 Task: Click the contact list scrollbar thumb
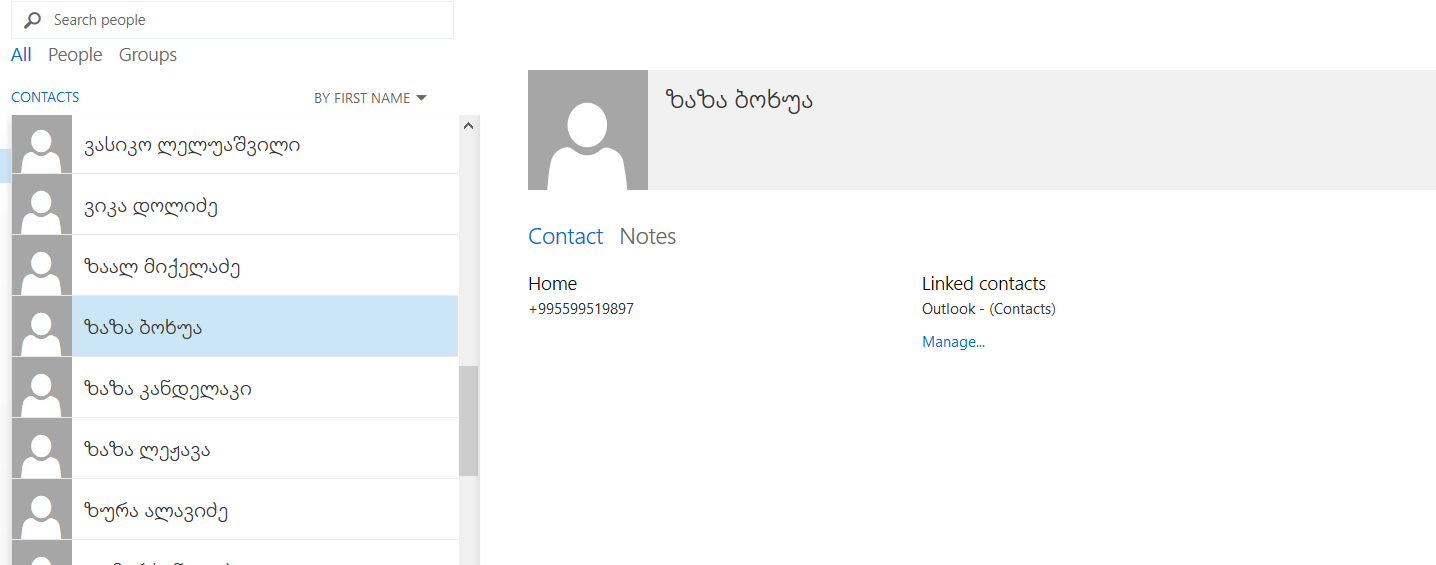coord(468,420)
